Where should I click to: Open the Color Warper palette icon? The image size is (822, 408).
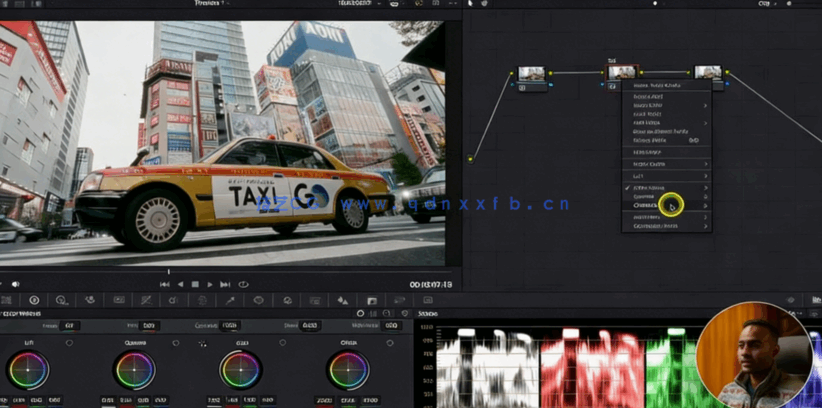174,300
